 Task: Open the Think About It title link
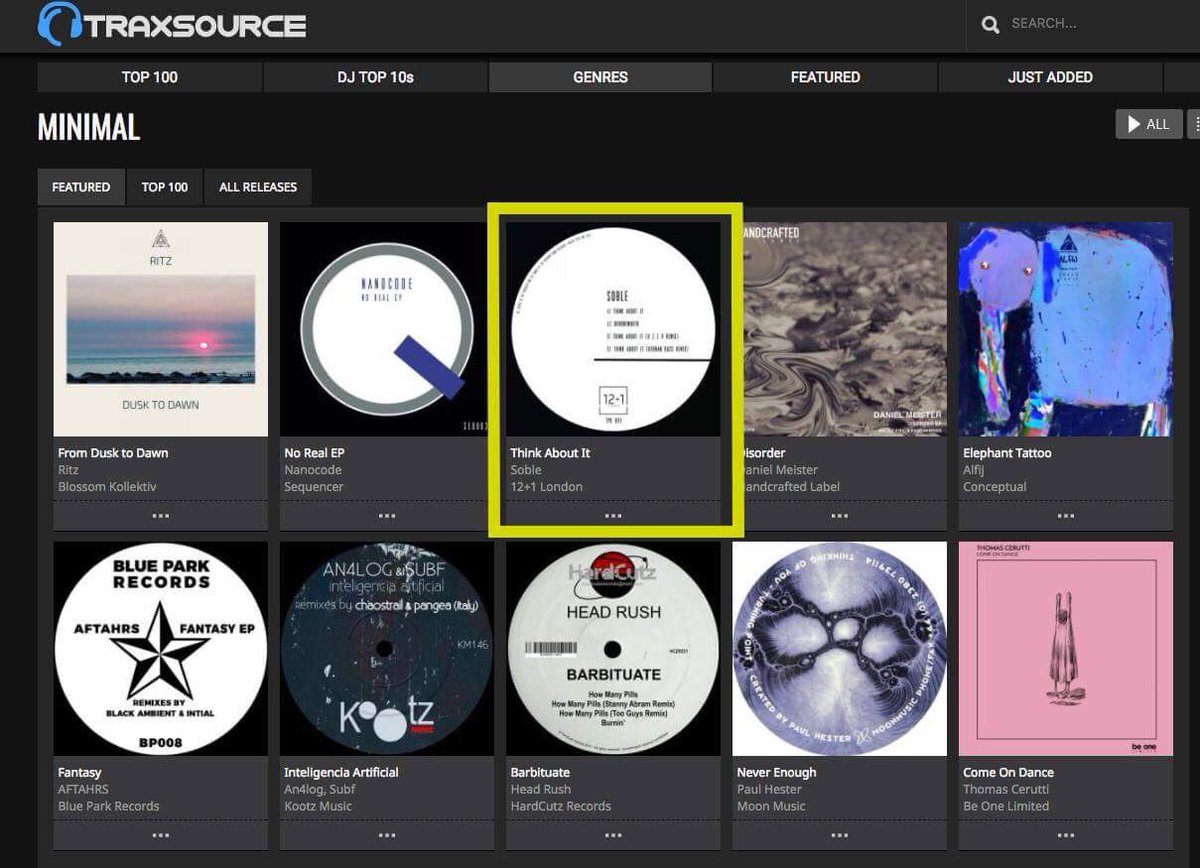550,453
